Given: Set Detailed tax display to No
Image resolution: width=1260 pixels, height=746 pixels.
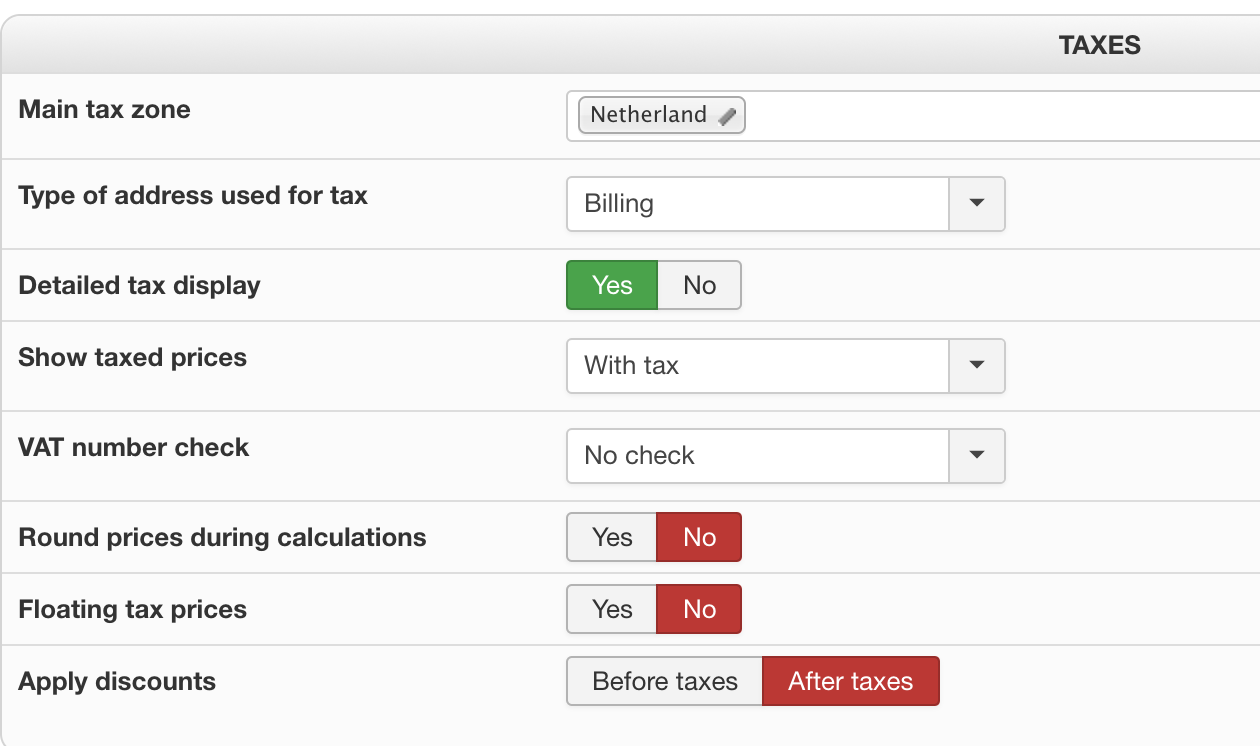Looking at the screenshot, I should [x=699, y=286].
